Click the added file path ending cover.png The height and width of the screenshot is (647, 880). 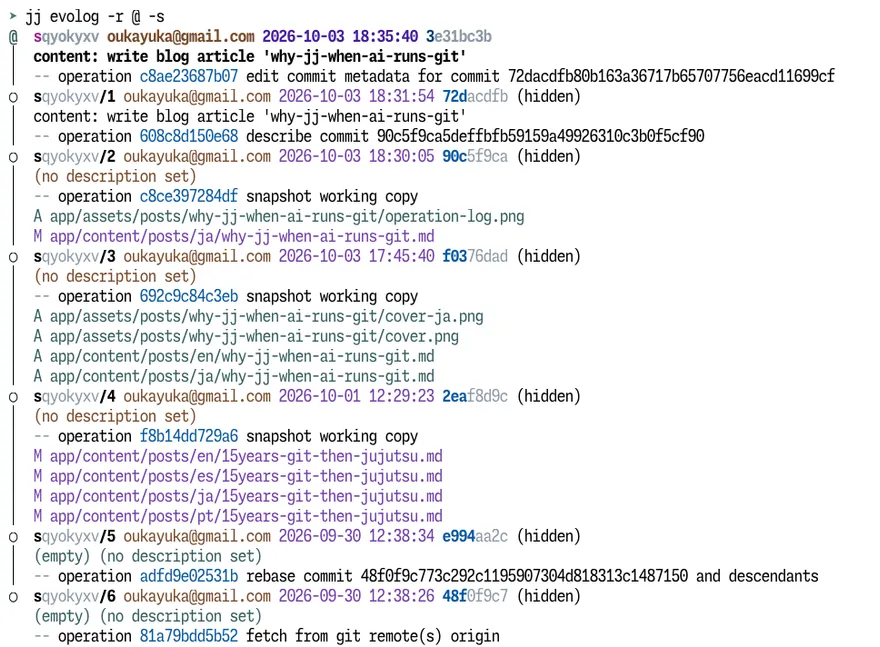point(254,337)
